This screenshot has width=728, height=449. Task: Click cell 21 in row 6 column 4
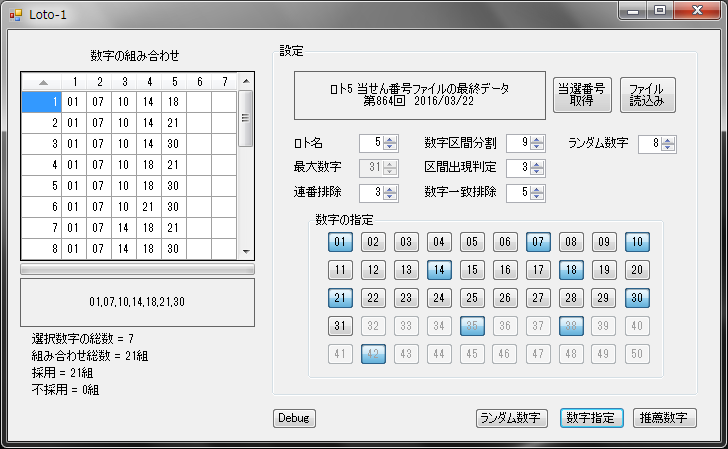tap(149, 207)
